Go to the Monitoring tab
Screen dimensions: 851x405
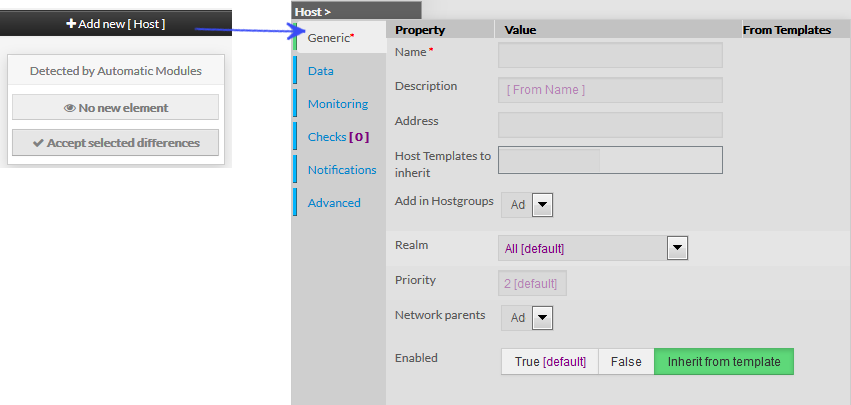click(338, 104)
